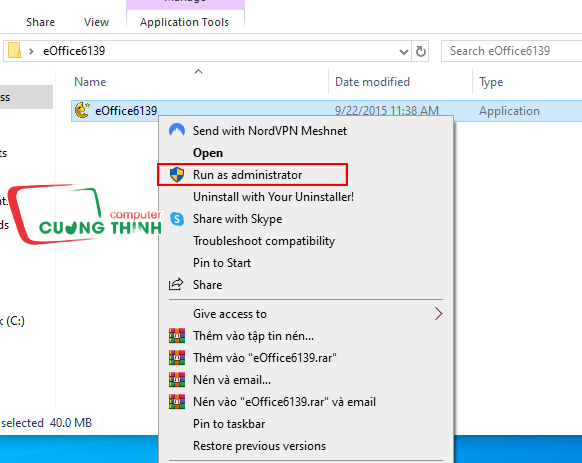Sort by the Type column header
This screenshot has height=463, width=582.
[491, 82]
